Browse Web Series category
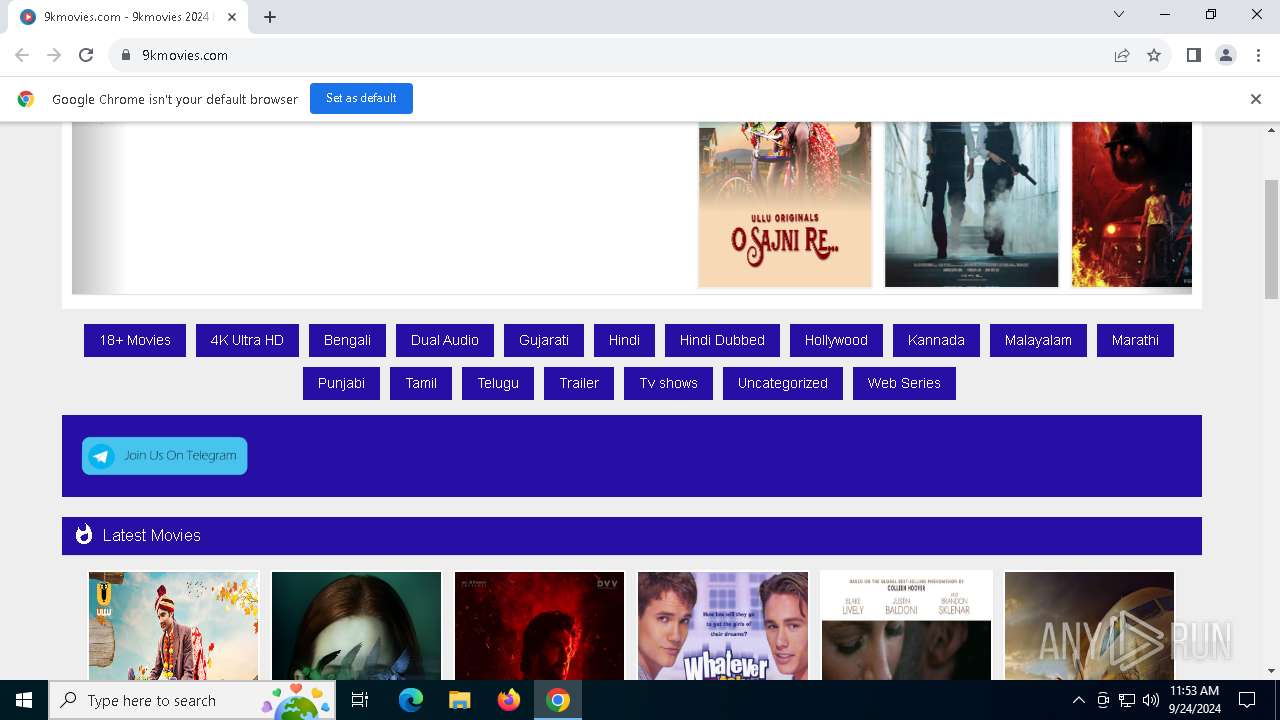 click(x=904, y=383)
